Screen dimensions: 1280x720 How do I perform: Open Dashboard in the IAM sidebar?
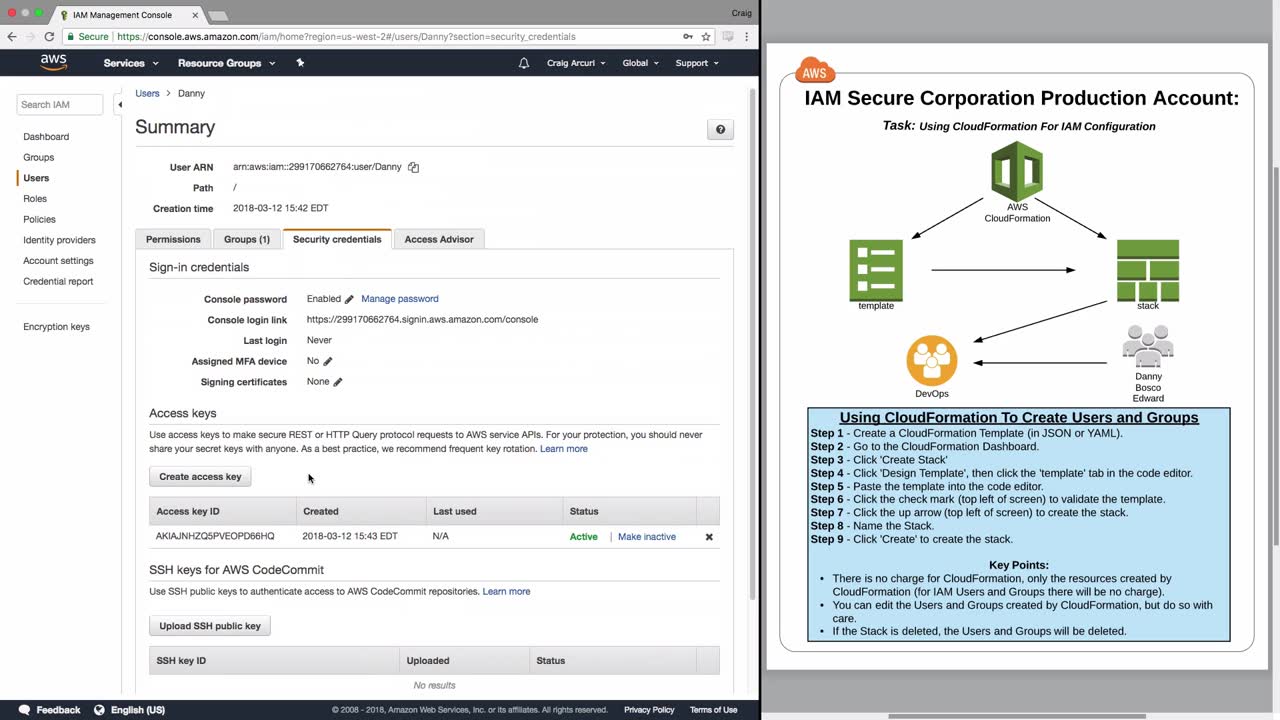(46, 136)
